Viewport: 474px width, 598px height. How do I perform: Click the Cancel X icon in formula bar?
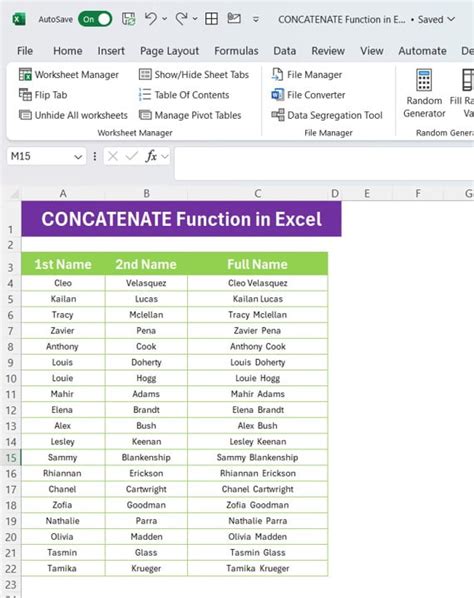112,156
